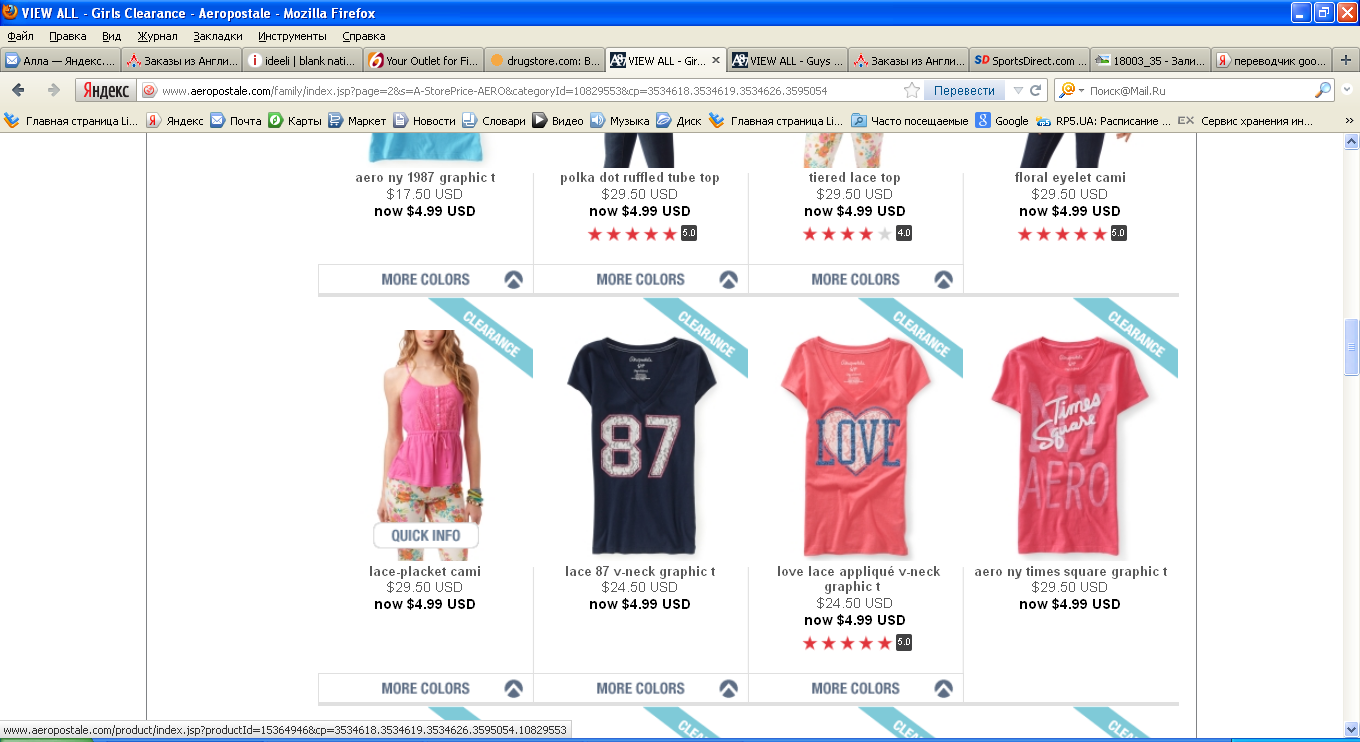Open the Справка menu
This screenshot has height=742, width=1360.
click(x=363, y=36)
